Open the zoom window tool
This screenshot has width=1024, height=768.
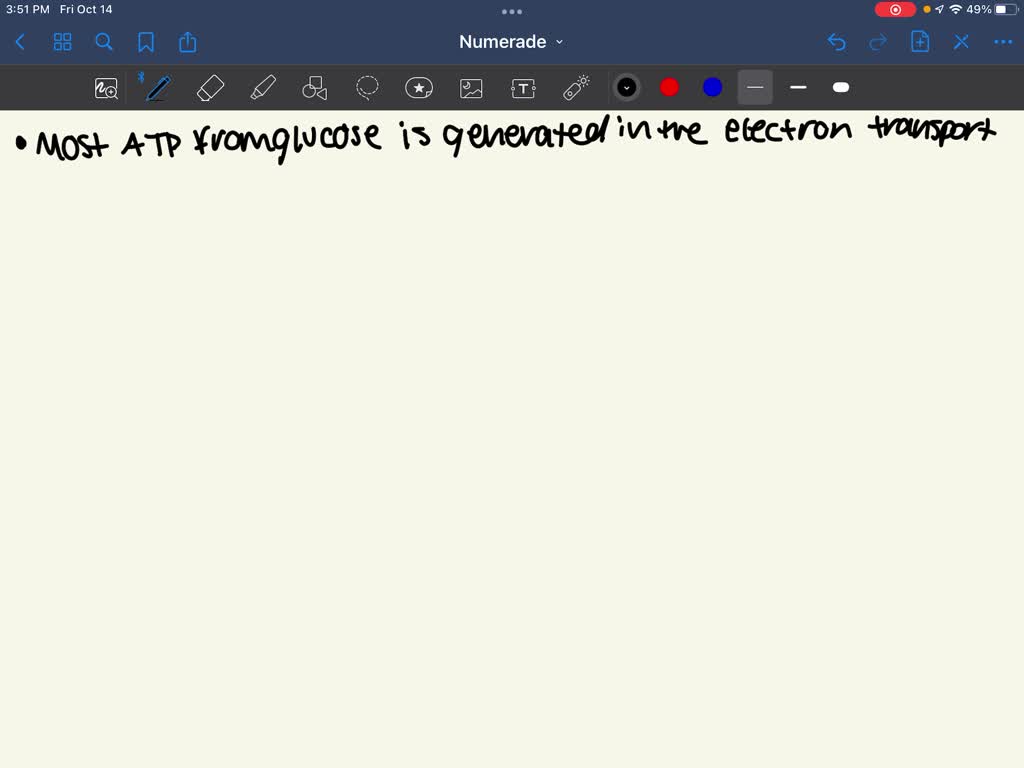click(106, 88)
